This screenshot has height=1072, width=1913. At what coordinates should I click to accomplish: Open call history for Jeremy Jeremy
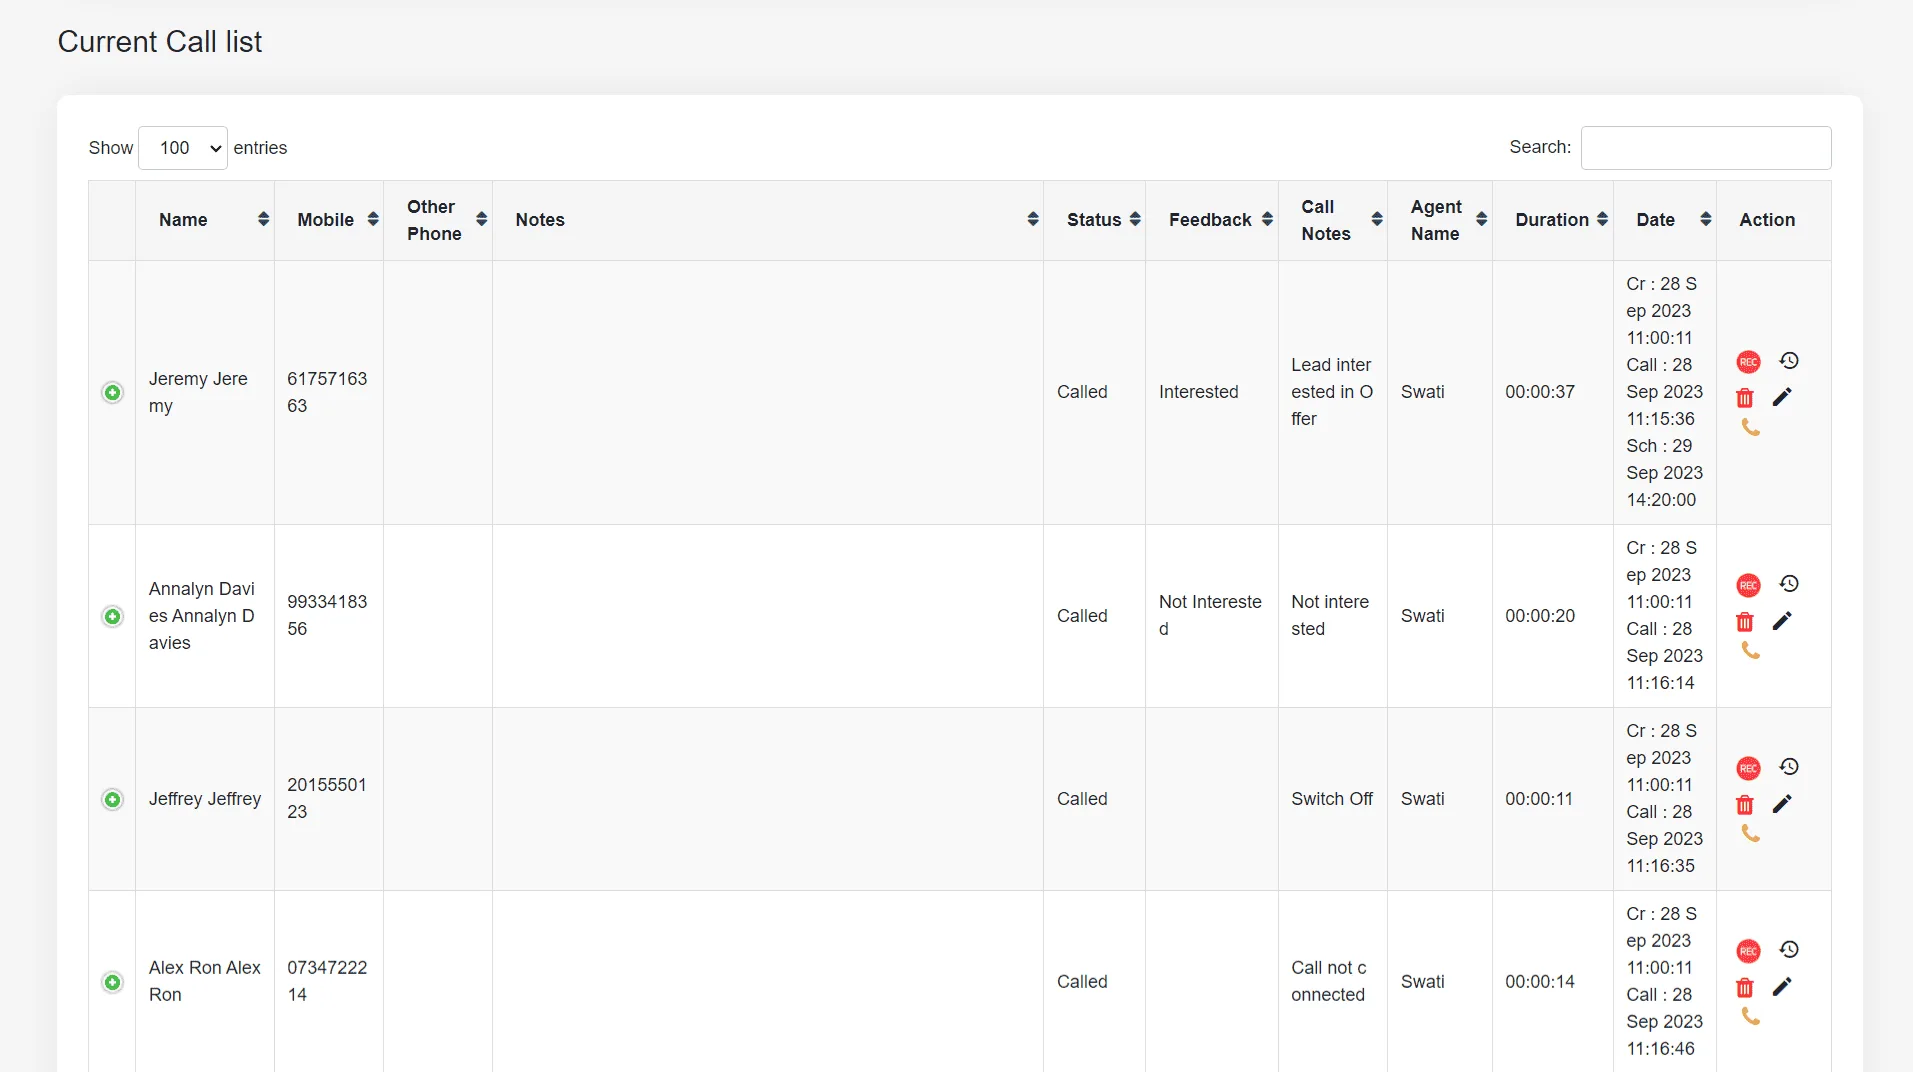1789,361
